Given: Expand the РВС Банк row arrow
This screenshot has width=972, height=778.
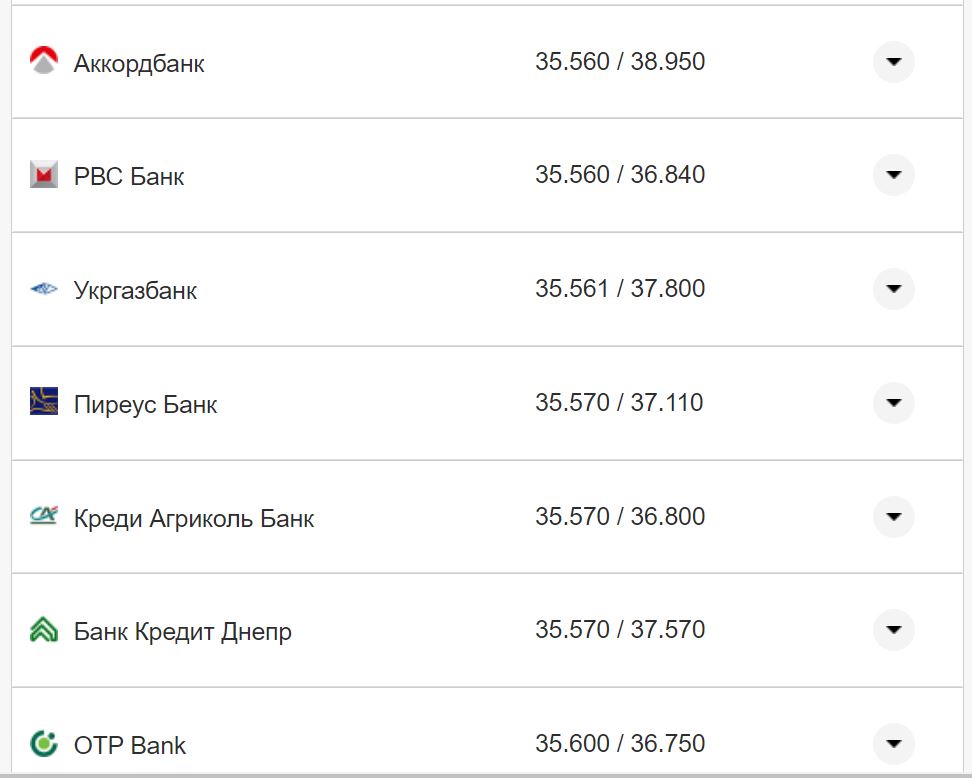Looking at the screenshot, I should click(893, 175).
